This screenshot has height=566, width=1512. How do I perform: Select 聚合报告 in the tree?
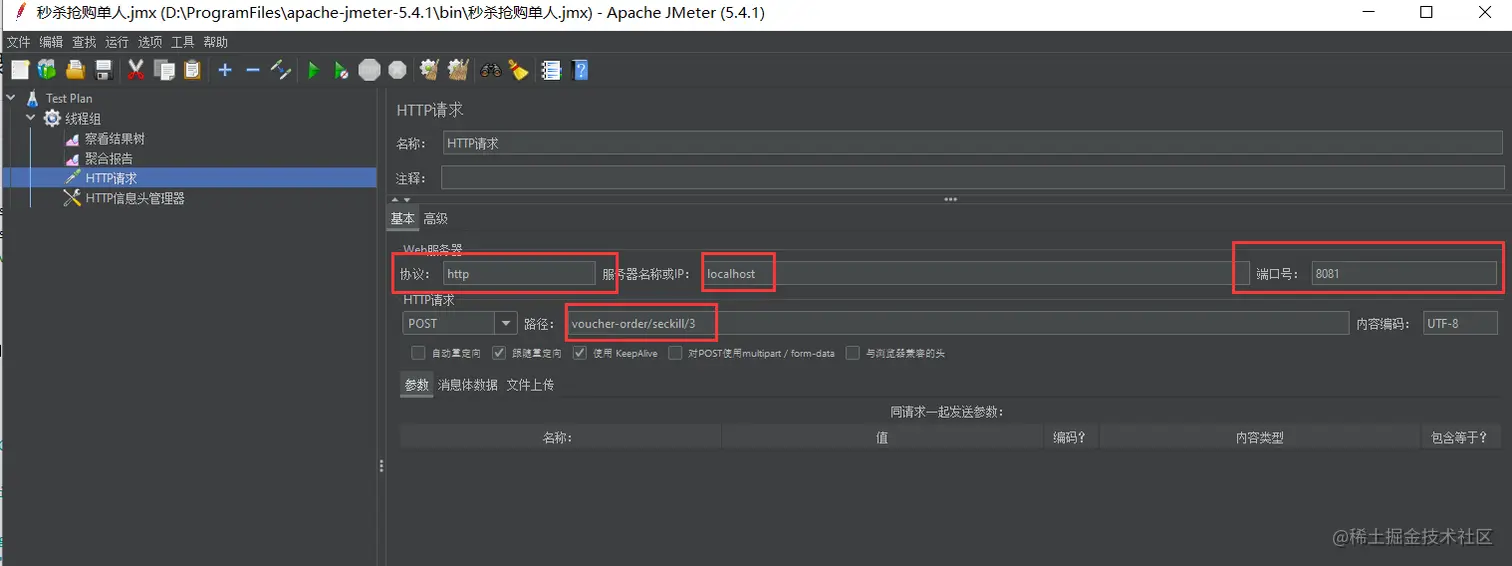click(x=109, y=158)
